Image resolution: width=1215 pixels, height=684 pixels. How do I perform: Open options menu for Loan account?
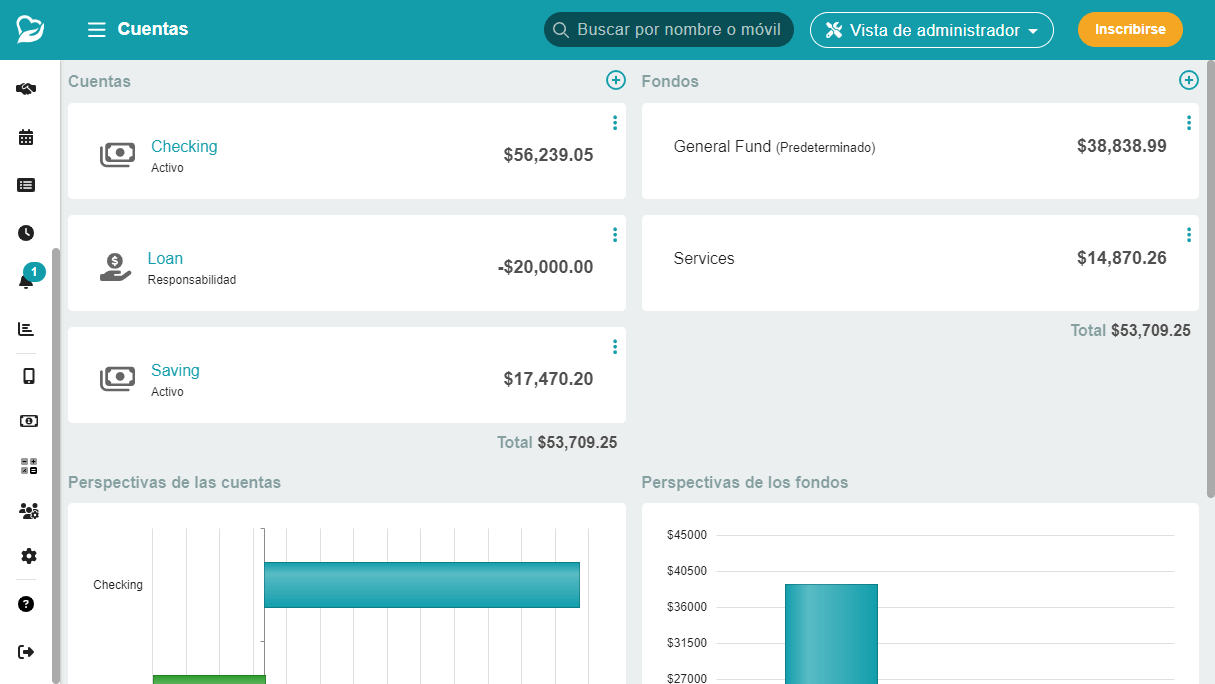tap(614, 235)
